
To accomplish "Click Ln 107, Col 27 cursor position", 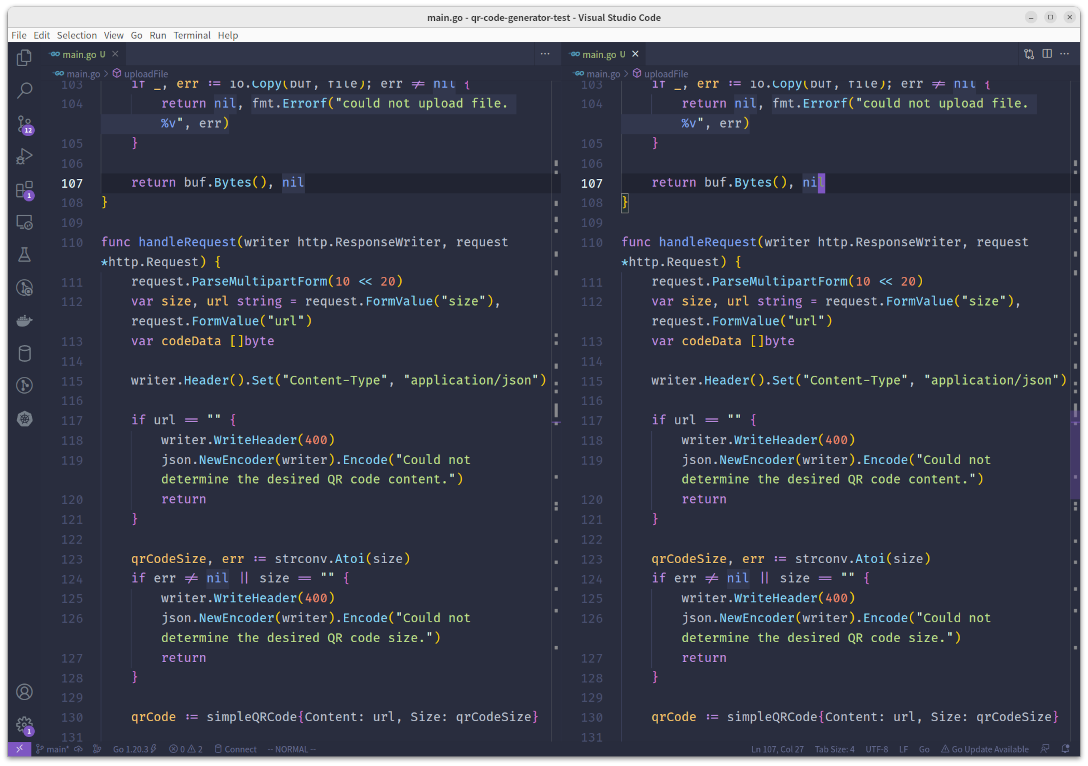I will (777, 749).
